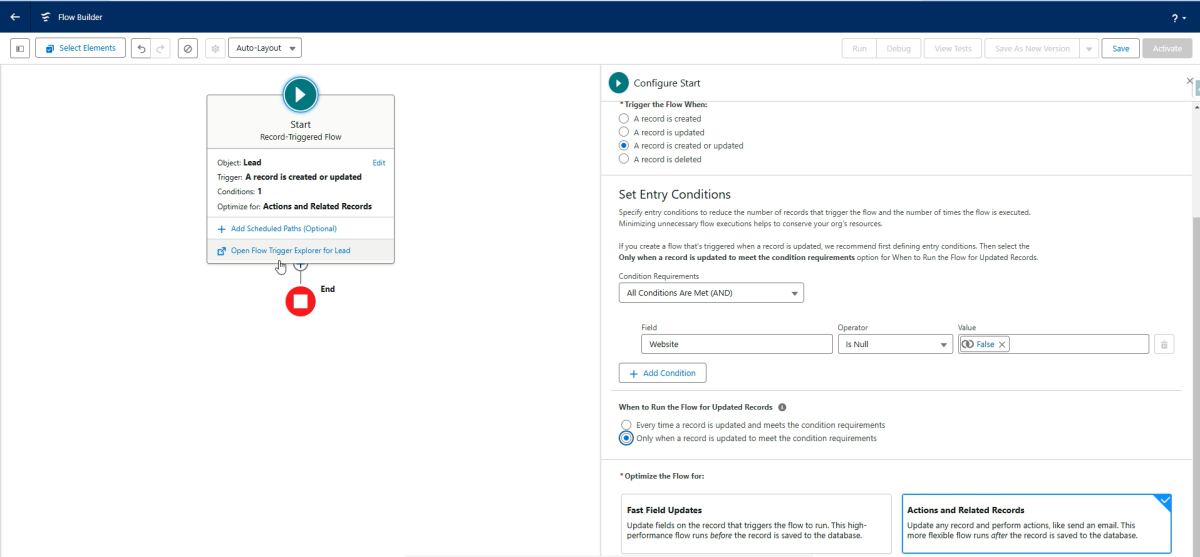Open Flow Trigger Explorer for Lead link
1200x557 pixels.
(291, 250)
